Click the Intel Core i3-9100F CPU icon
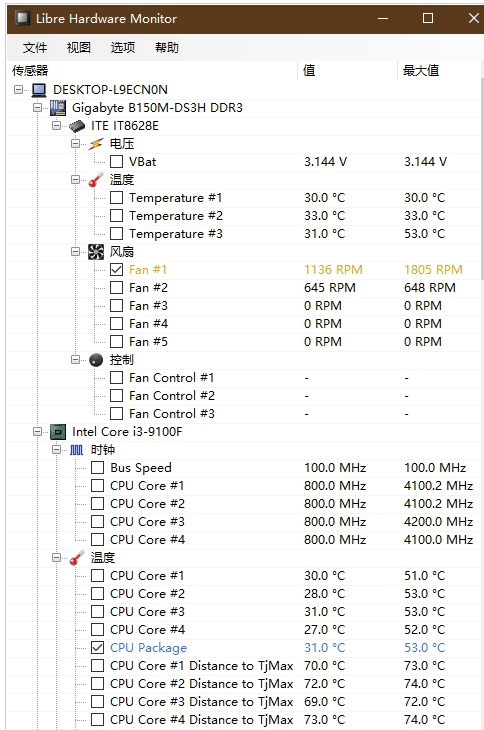The height and width of the screenshot is (730, 484). tap(58, 432)
